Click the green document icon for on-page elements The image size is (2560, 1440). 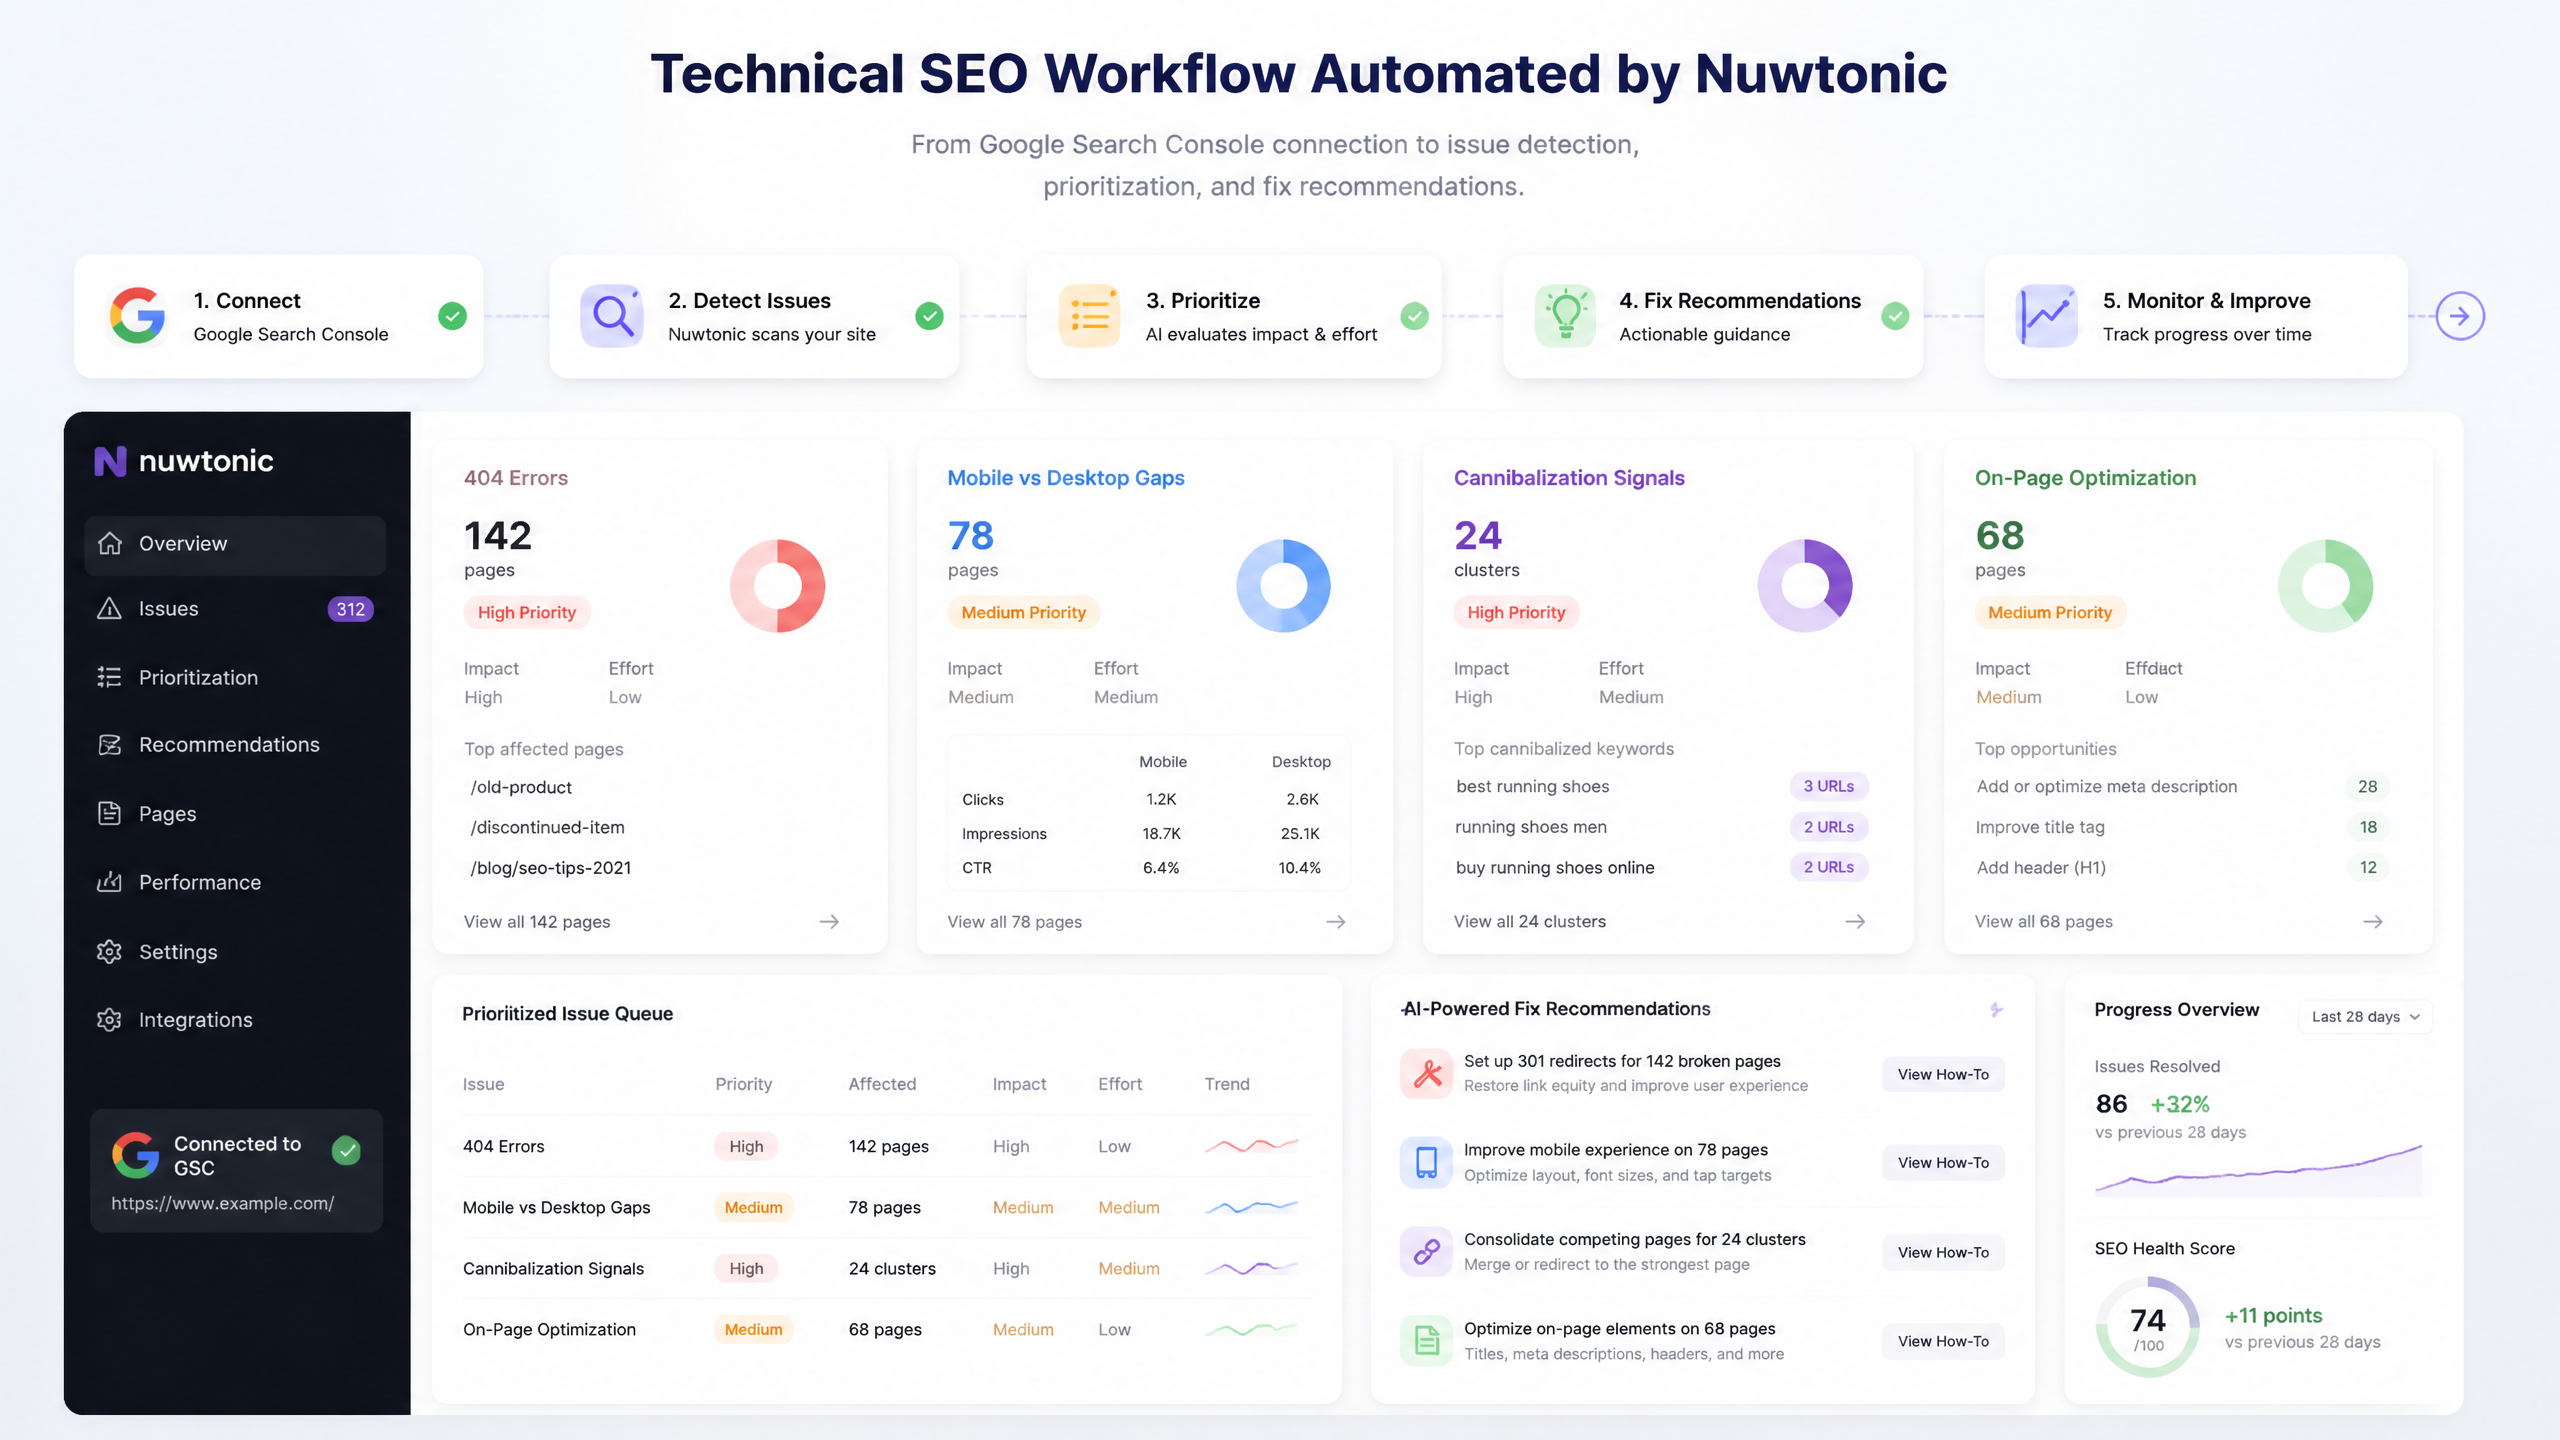[x=1427, y=1341]
